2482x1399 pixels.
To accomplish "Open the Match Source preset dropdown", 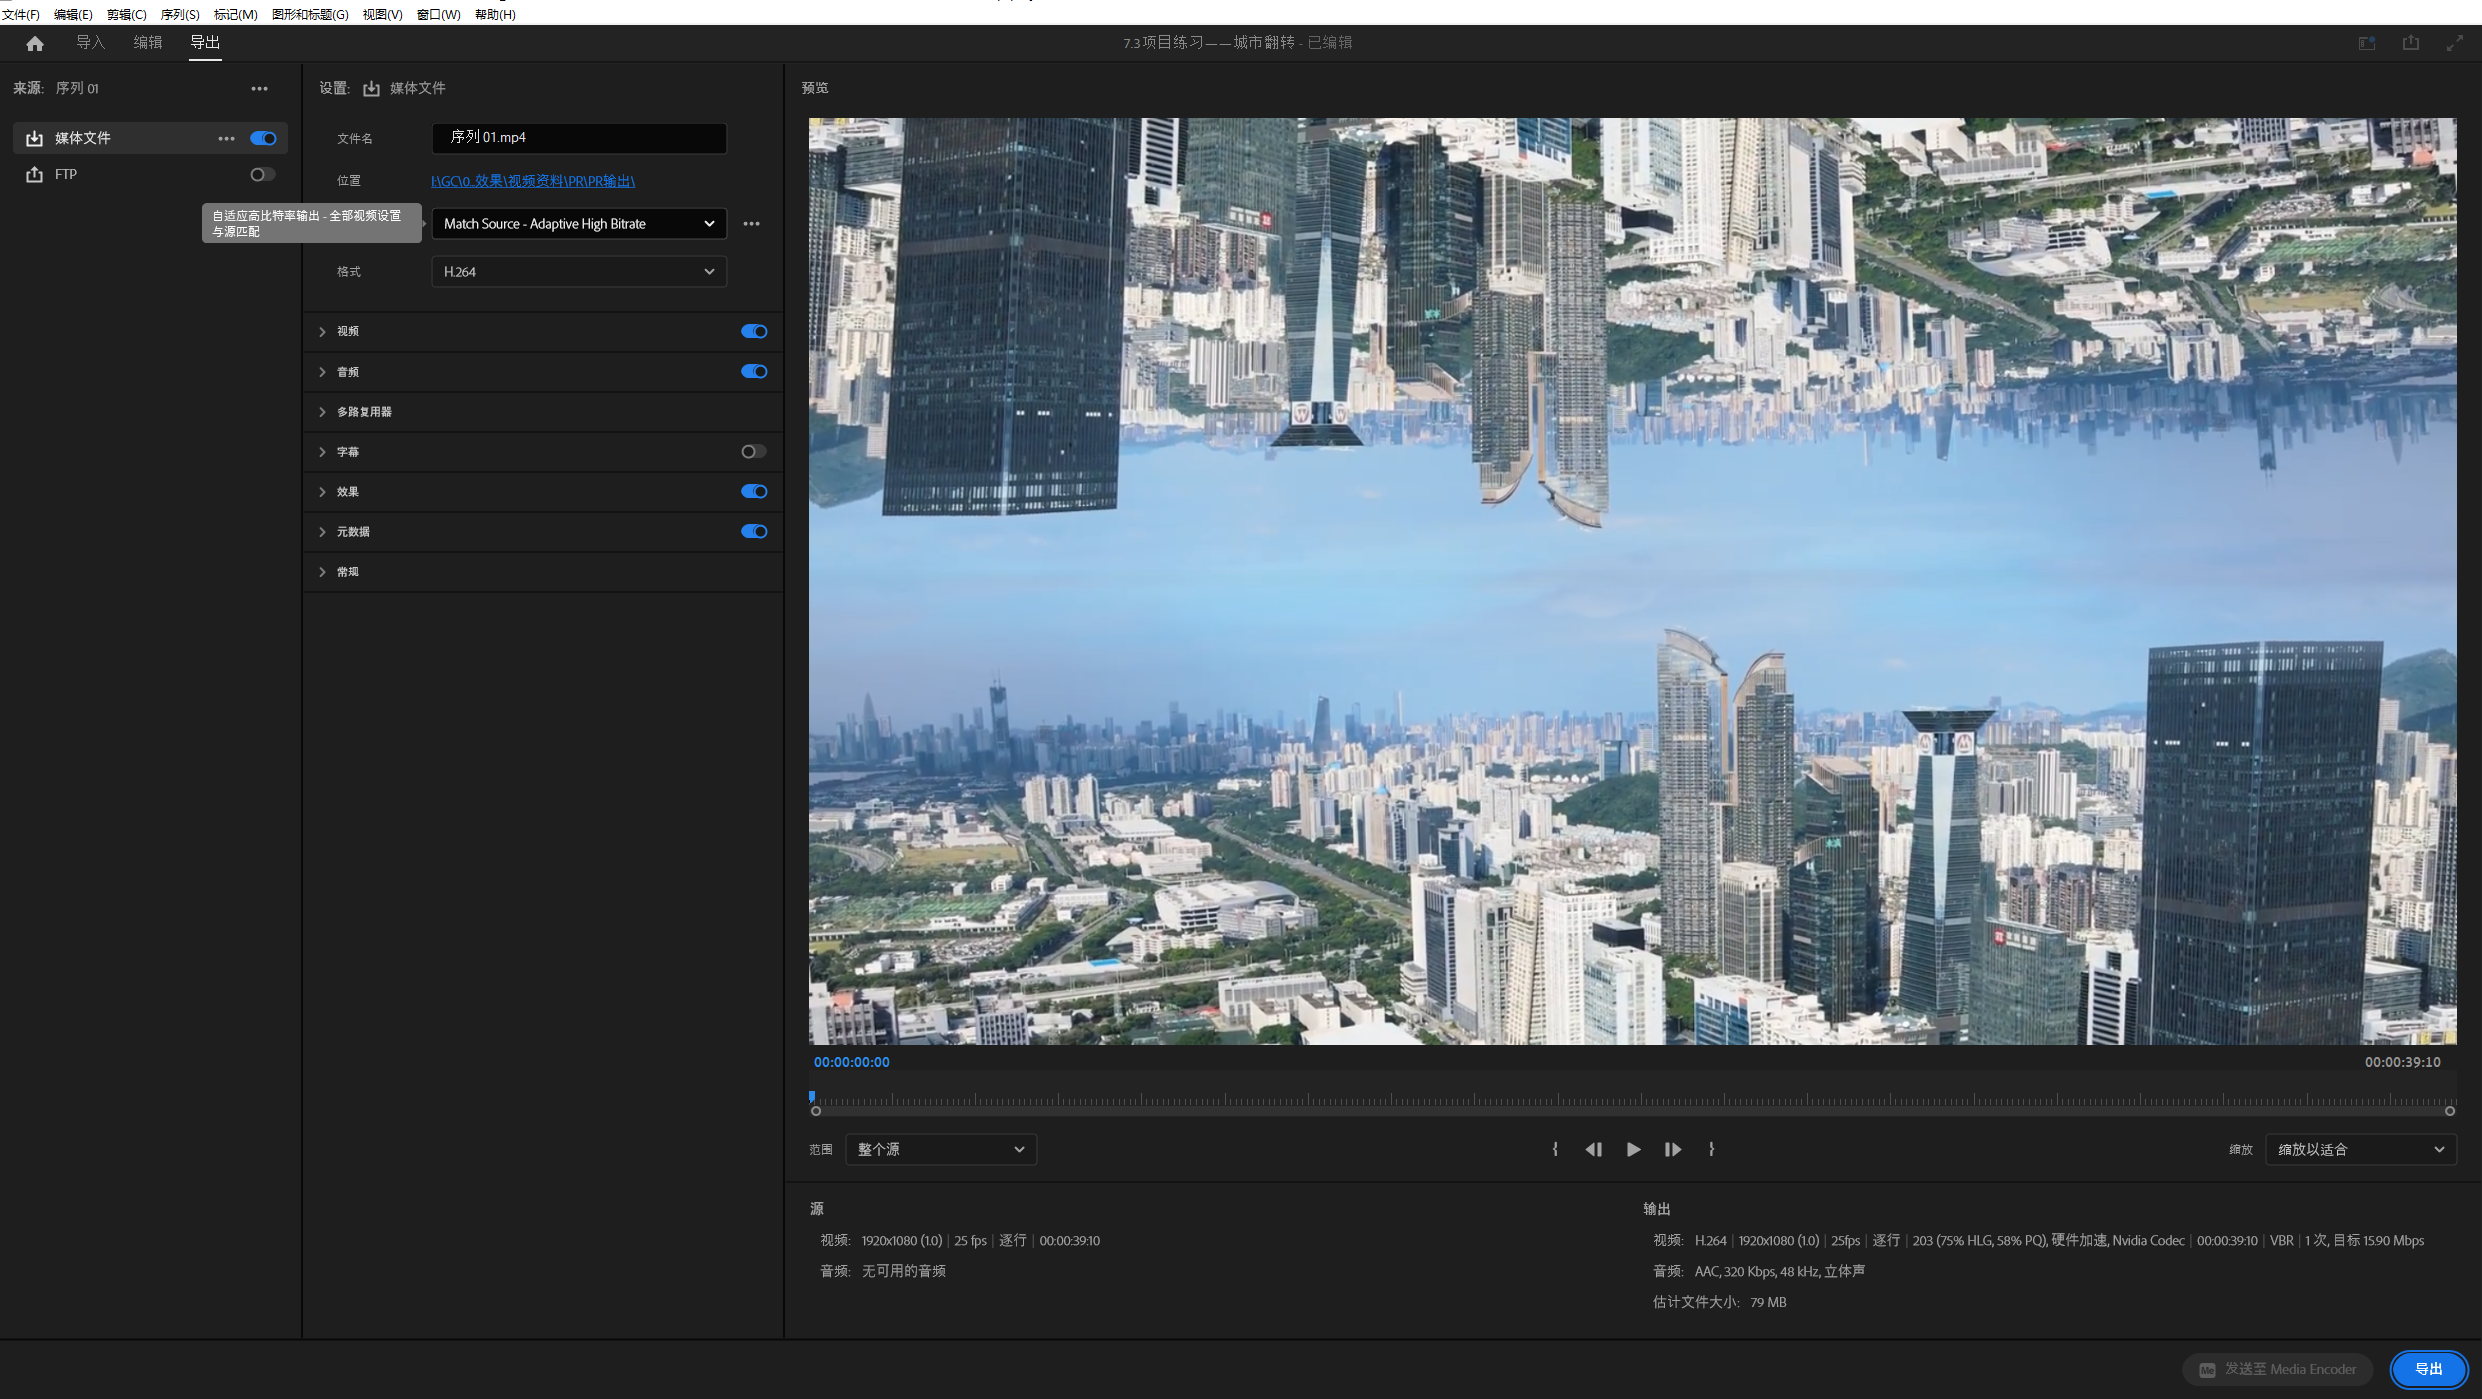I will pos(579,224).
